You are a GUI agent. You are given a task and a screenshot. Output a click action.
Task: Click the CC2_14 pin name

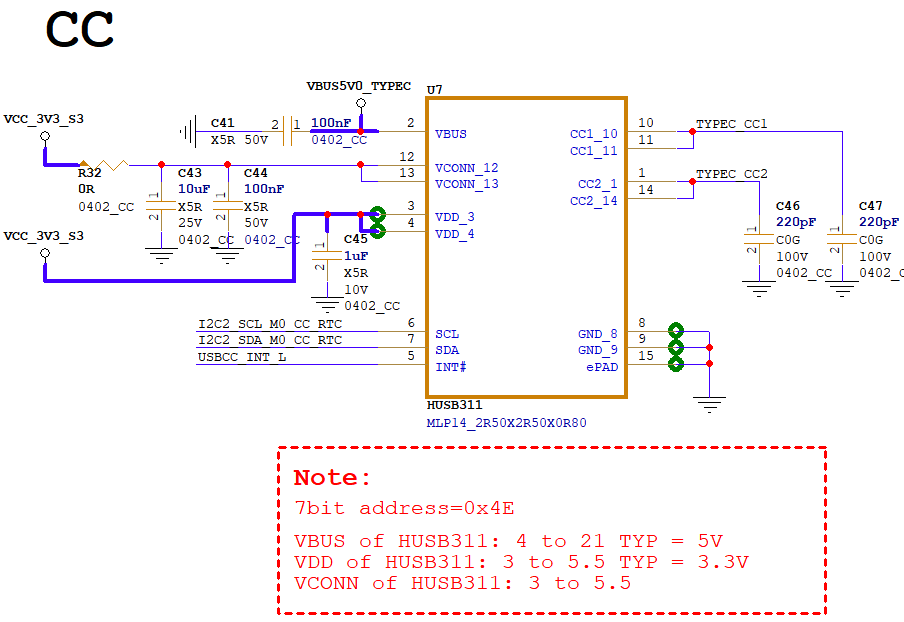pos(594,201)
